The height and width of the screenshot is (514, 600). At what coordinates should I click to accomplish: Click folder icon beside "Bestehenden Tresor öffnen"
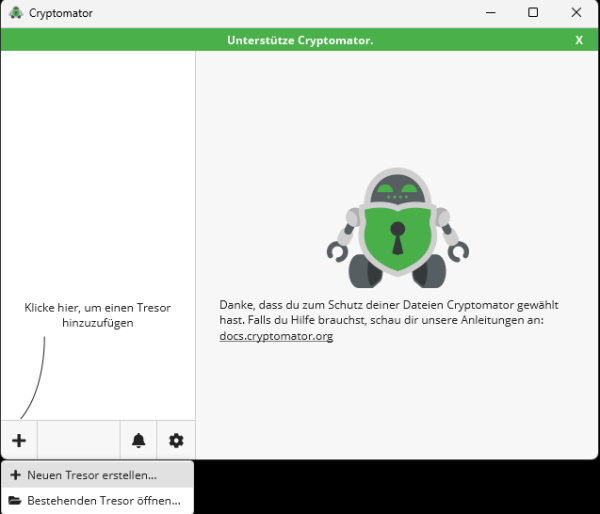coord(15,500)
